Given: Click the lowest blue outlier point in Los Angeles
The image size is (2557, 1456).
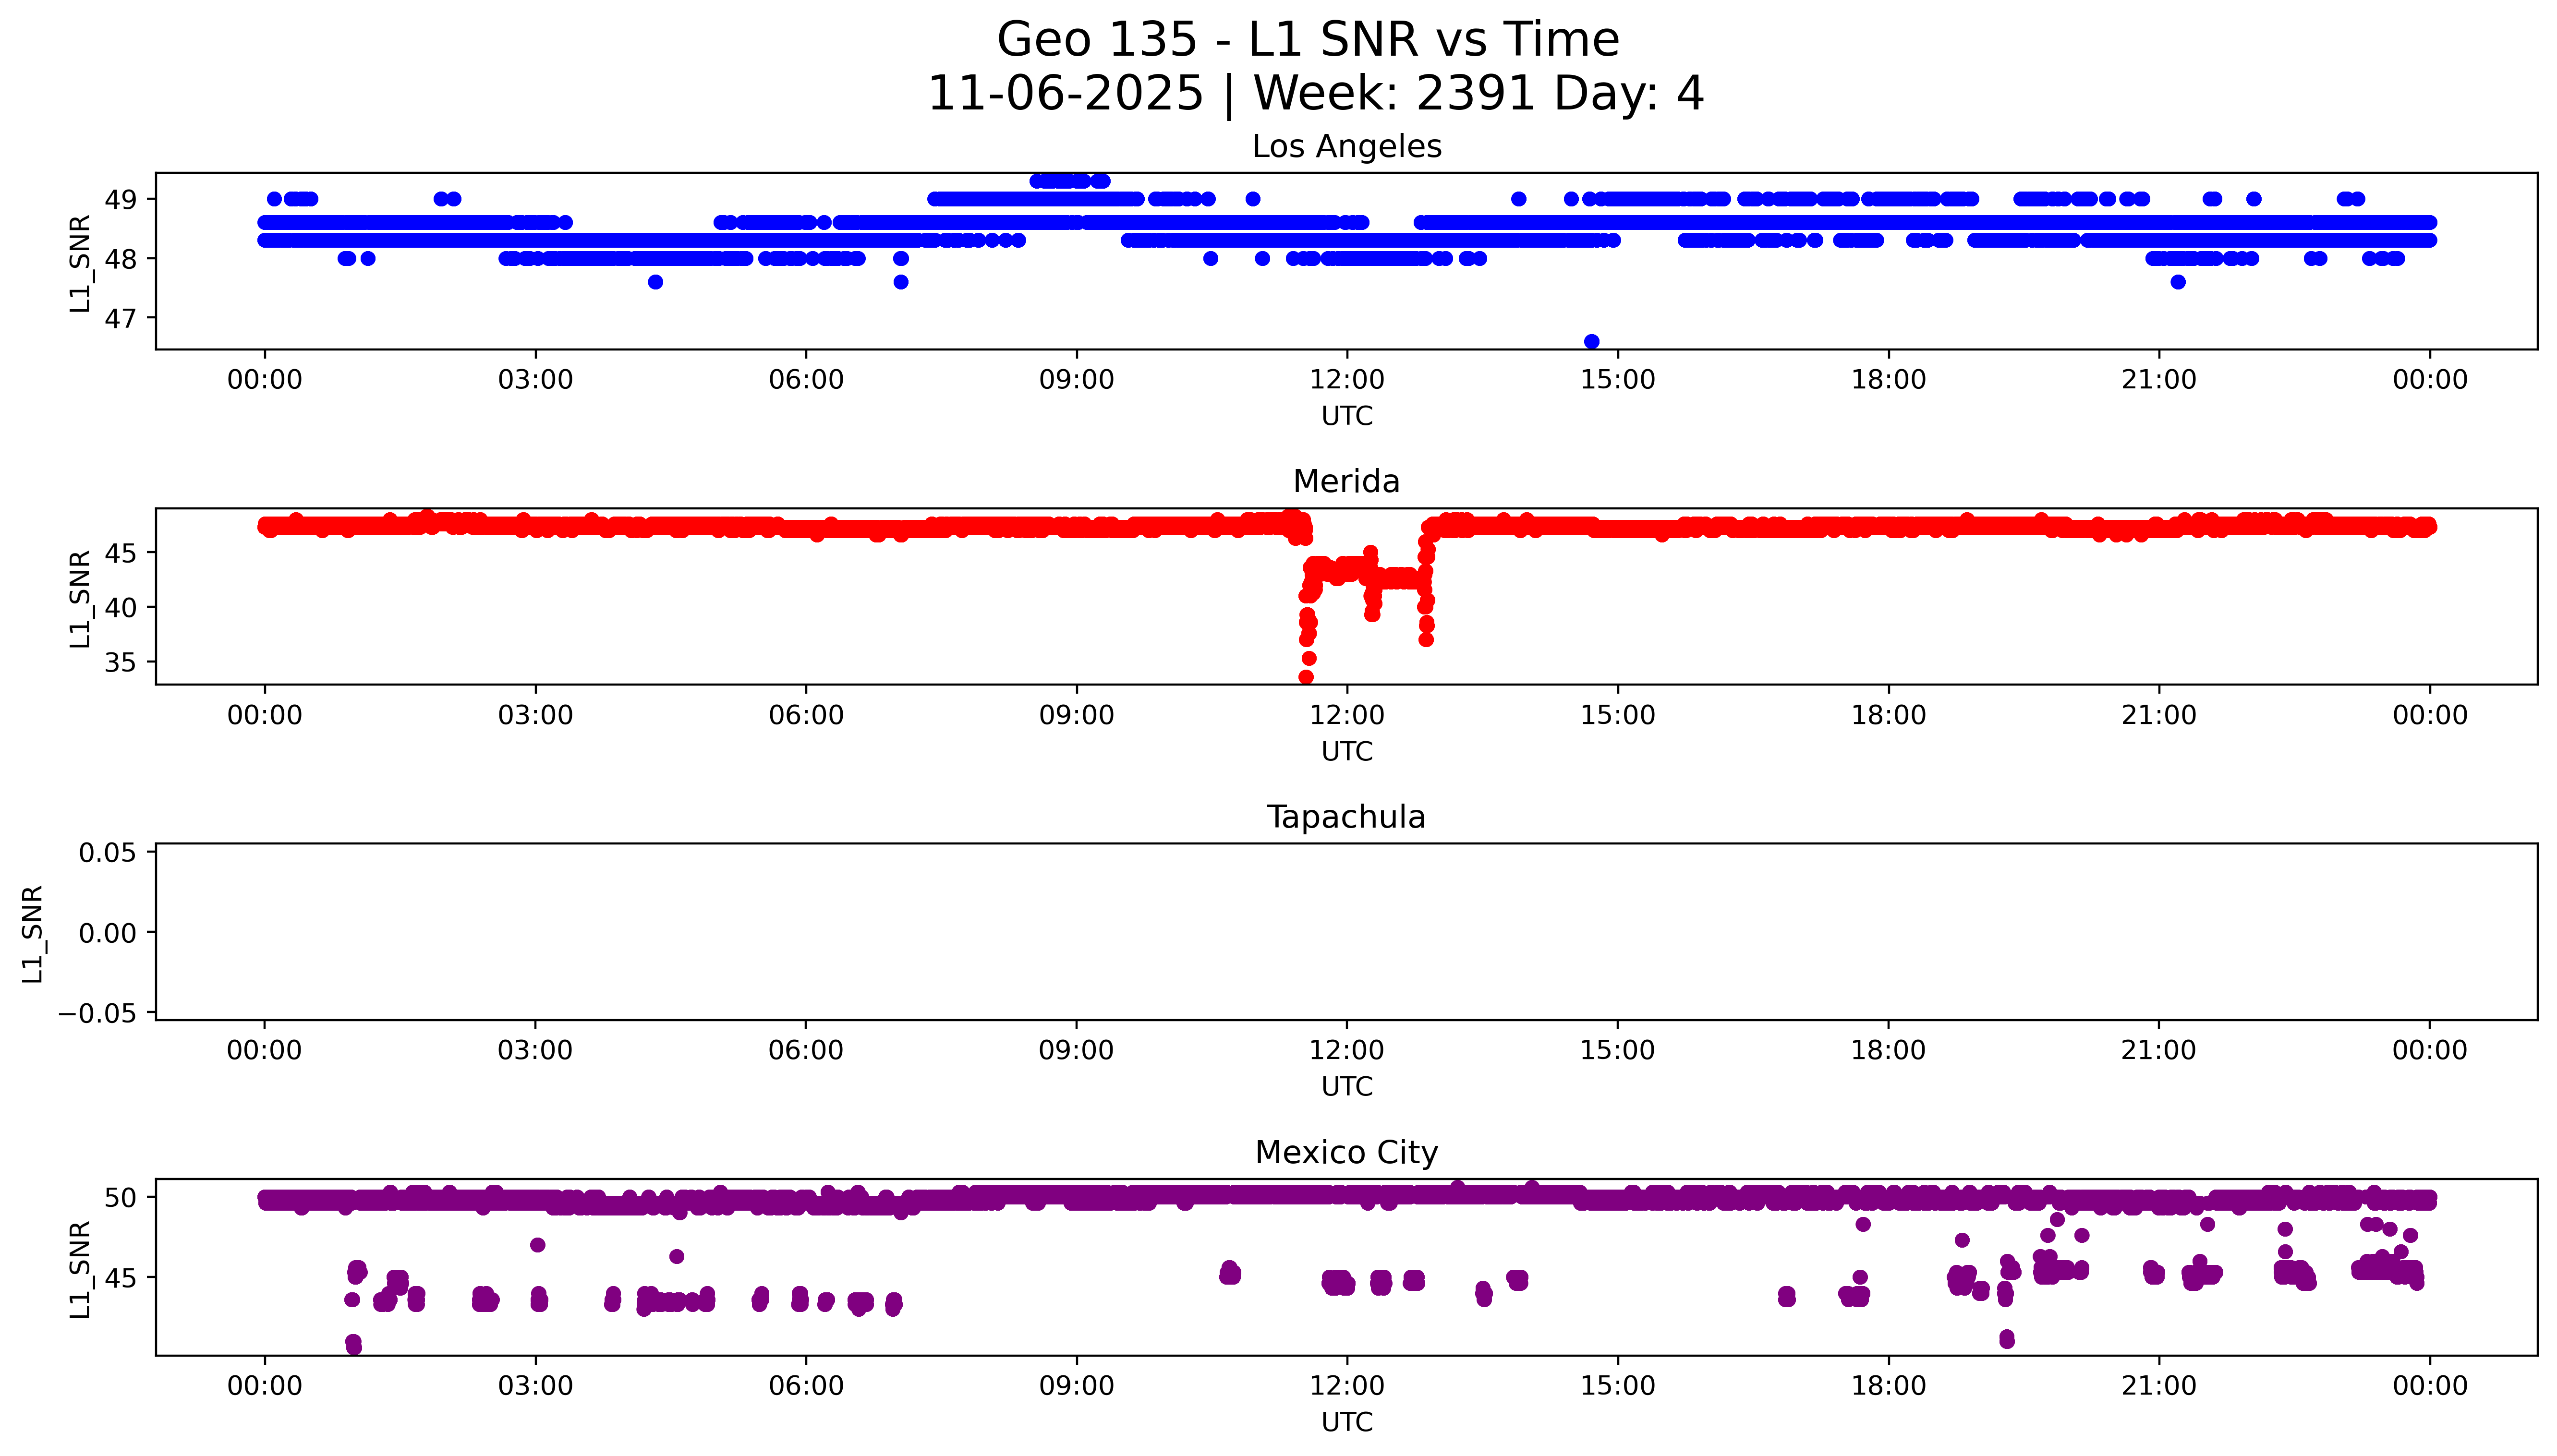Looking at the screenshot, I should coord(1591,342).
